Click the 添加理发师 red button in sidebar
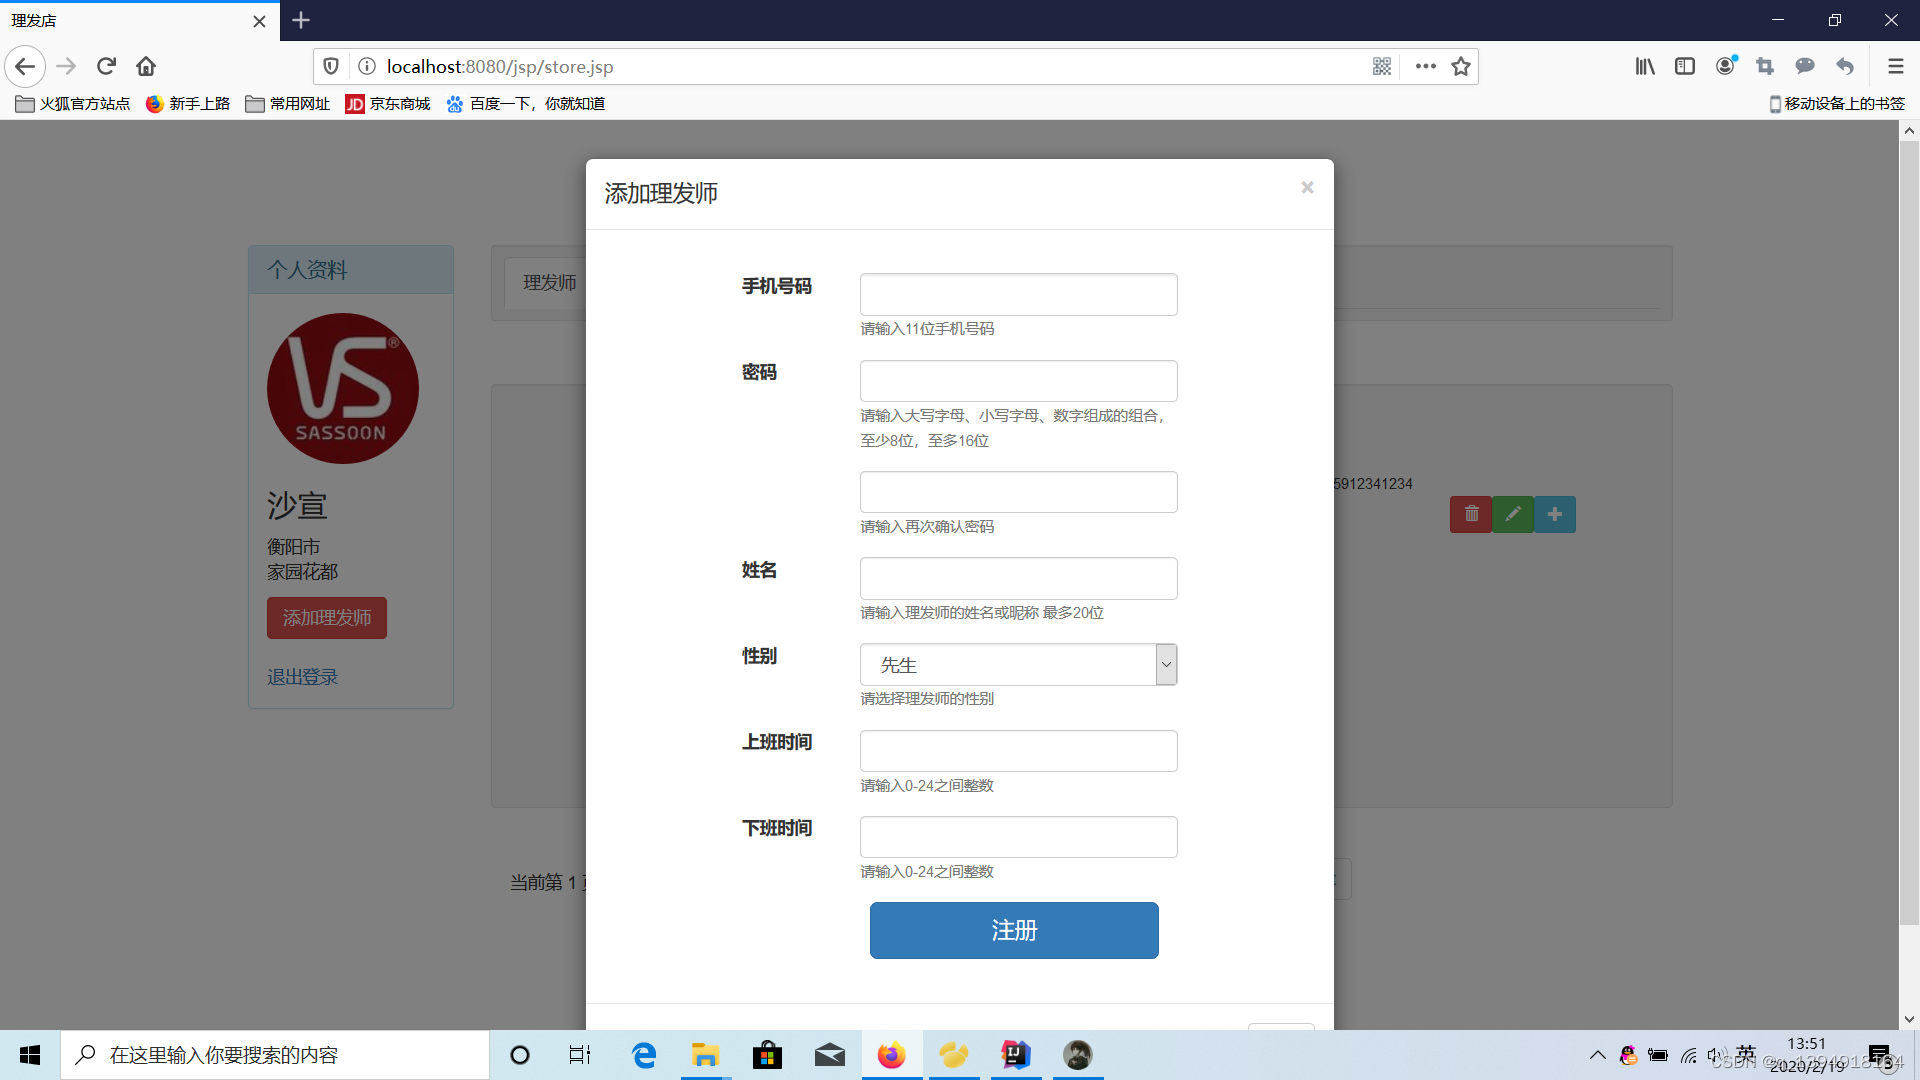 tap(327, 618)
